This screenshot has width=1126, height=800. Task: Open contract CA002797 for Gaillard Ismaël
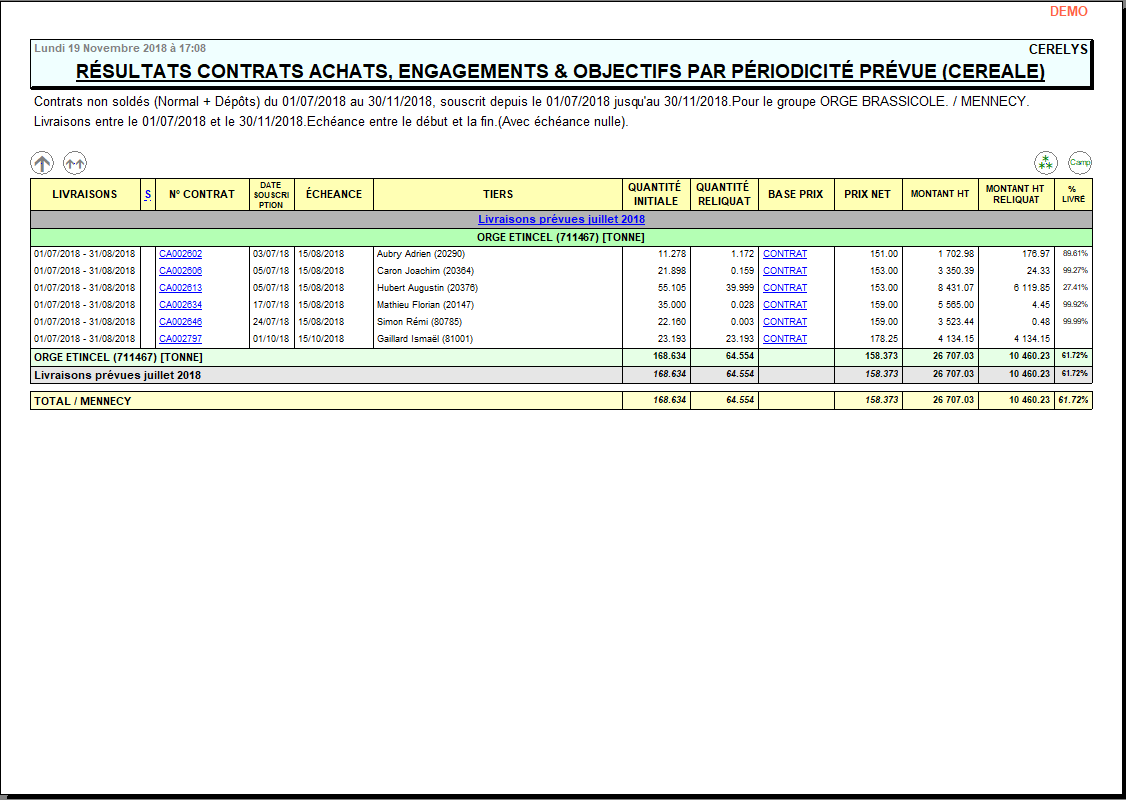tap(180, 339)
